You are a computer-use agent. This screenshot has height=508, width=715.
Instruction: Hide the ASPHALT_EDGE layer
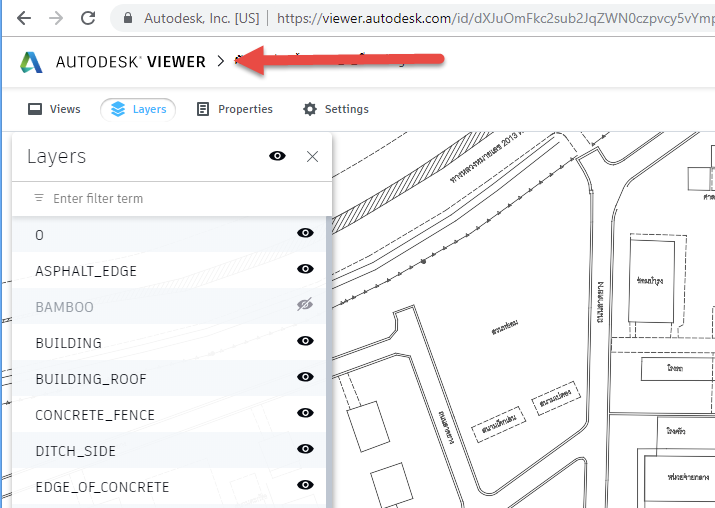tap(305, 269)
